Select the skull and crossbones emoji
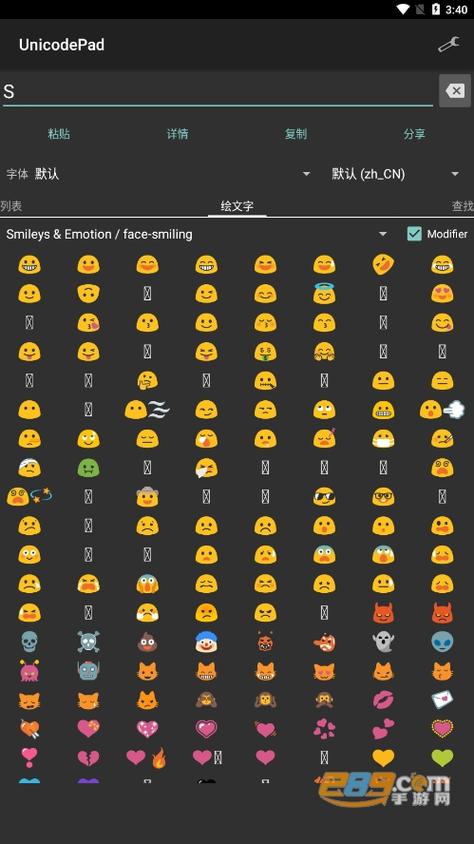This screenshot has width=474, height=844. coord(88,642)
